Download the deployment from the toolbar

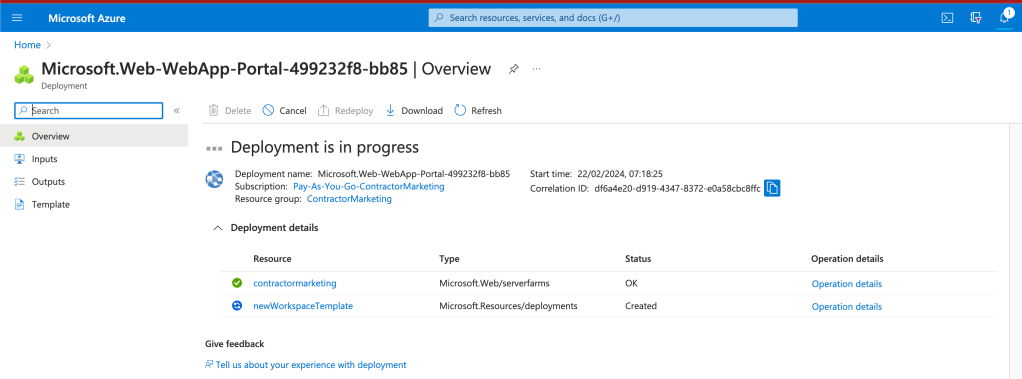point(414,111)
